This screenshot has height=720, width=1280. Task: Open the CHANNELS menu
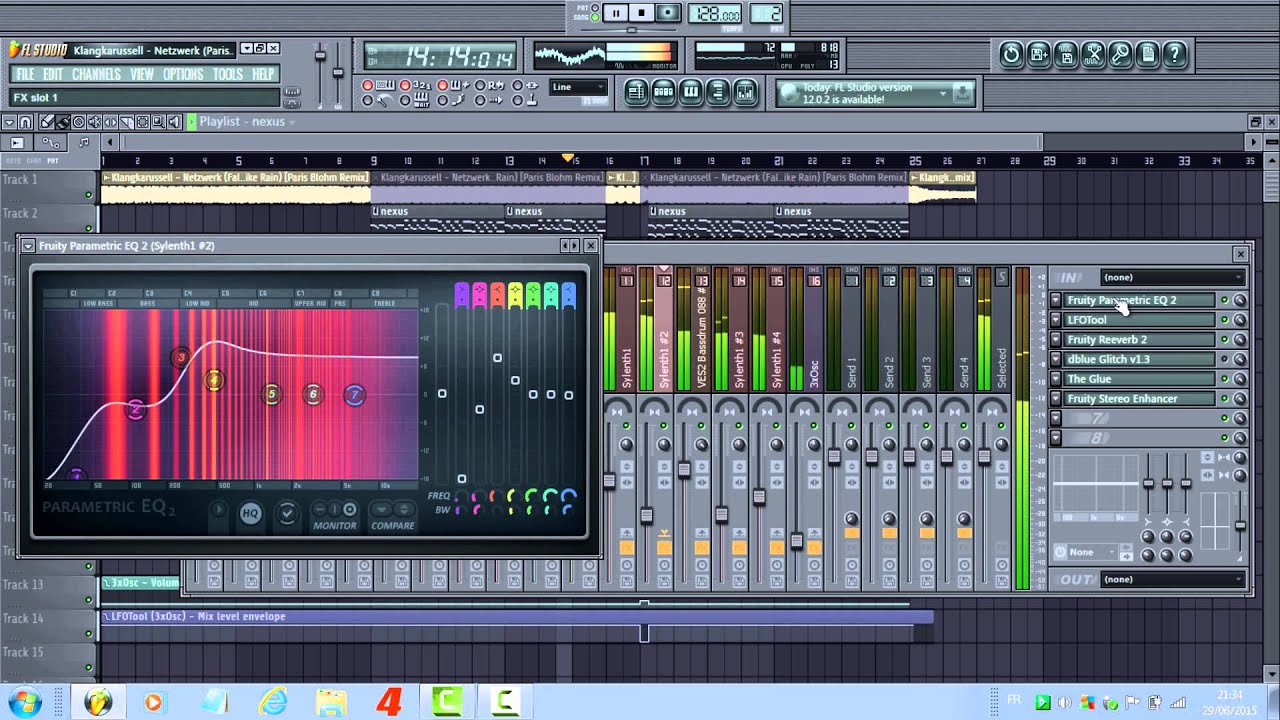[x=97, y=75]
